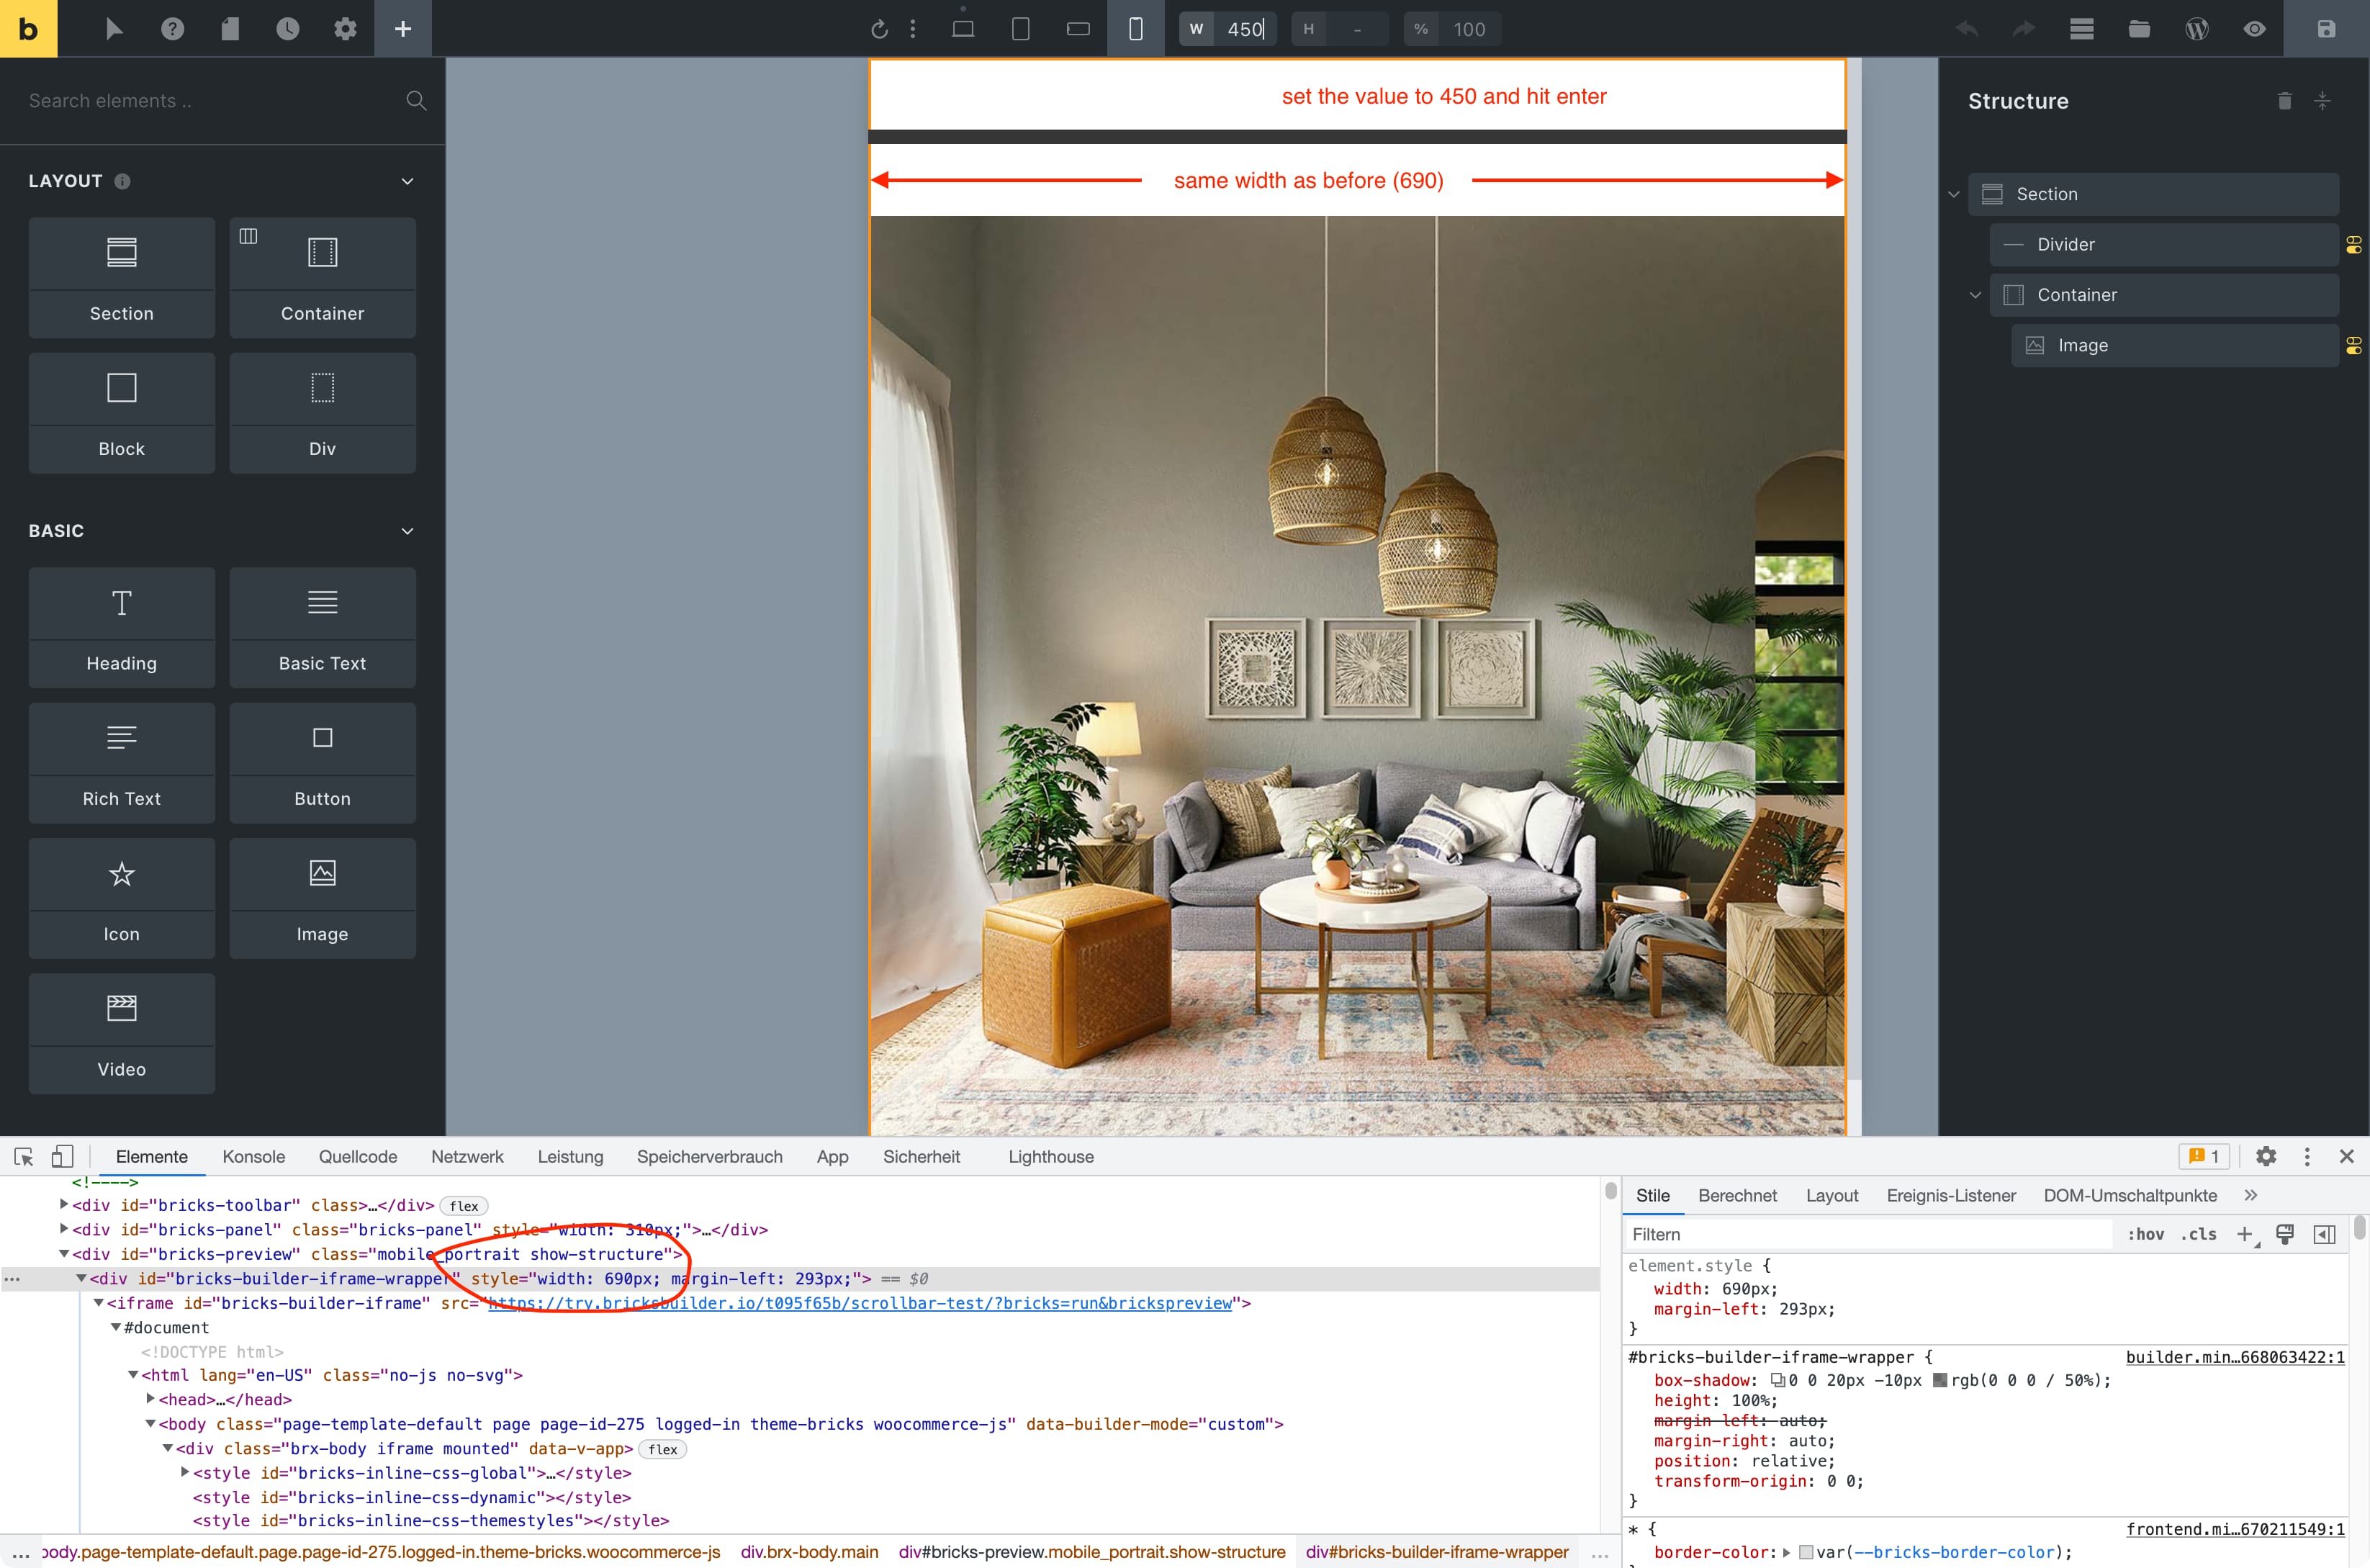The width and height of the screenshot is (2370, 1568).
Task: Click the rendering paintbrush icon in Styles
Action: (x=2285, y=1234)
